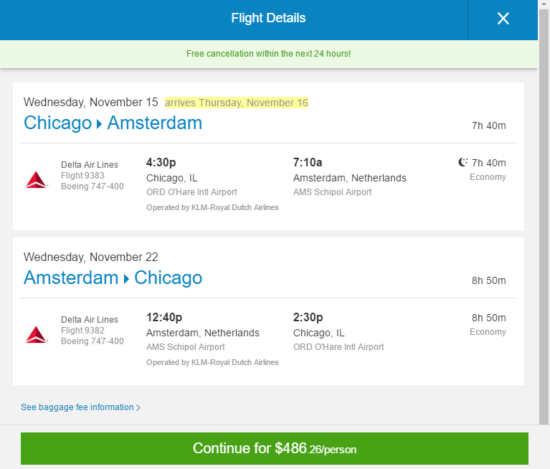Screen dimensions: 550x469
Task: Click the free cancellation banner
Action: coord(269,54)
